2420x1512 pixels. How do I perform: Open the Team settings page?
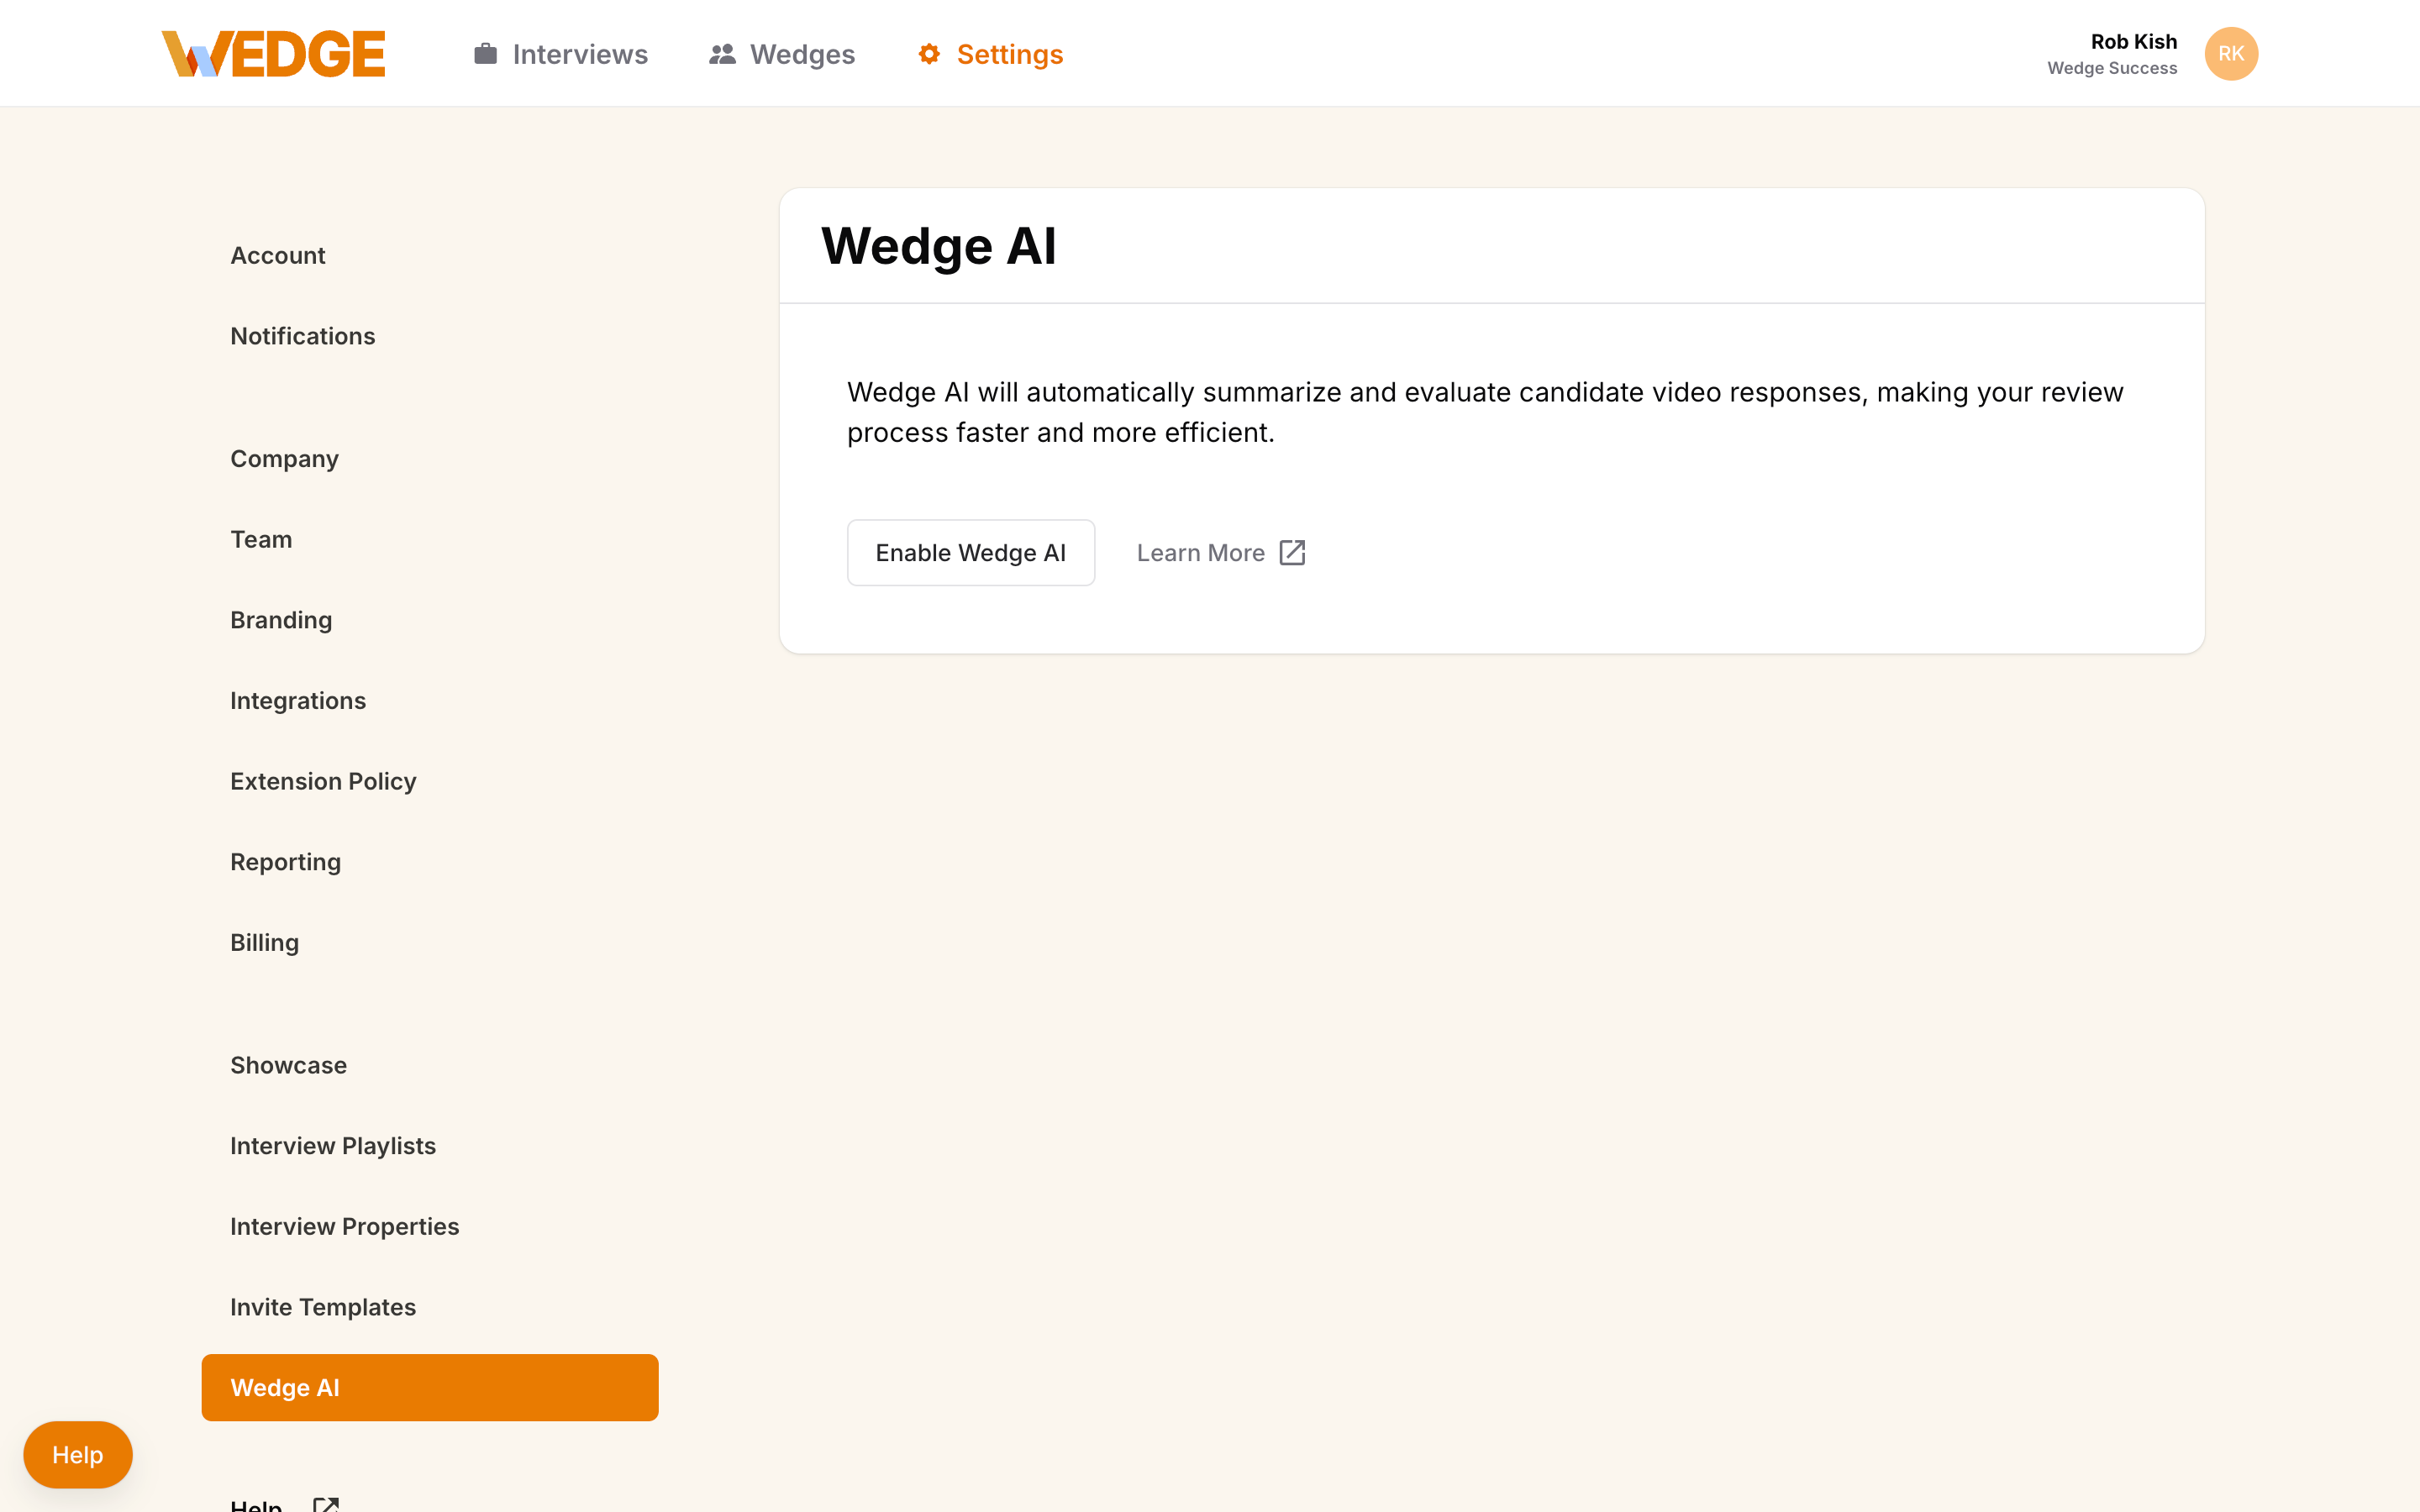coord(261,540)
